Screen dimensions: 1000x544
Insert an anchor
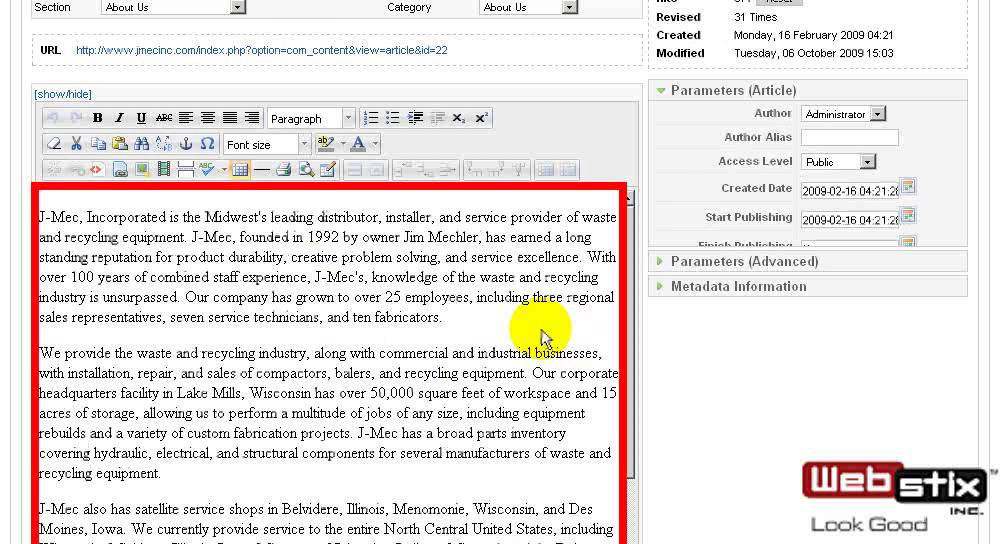(x=186, y=144)
